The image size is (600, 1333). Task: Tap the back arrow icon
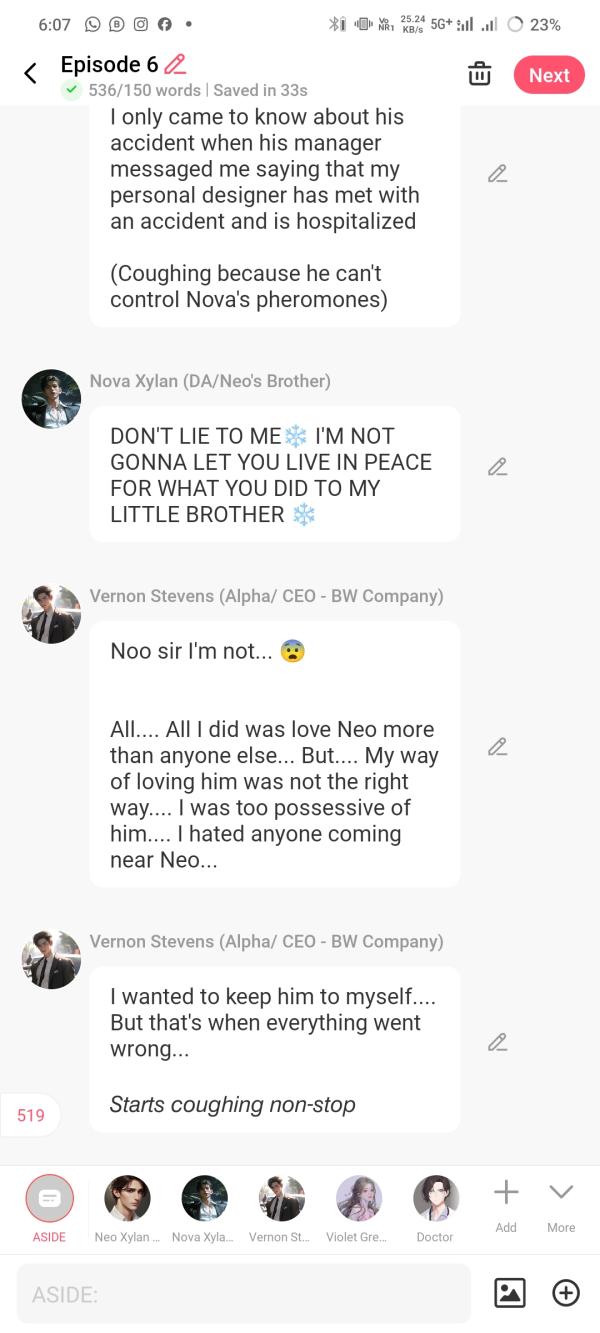point(30,73)
